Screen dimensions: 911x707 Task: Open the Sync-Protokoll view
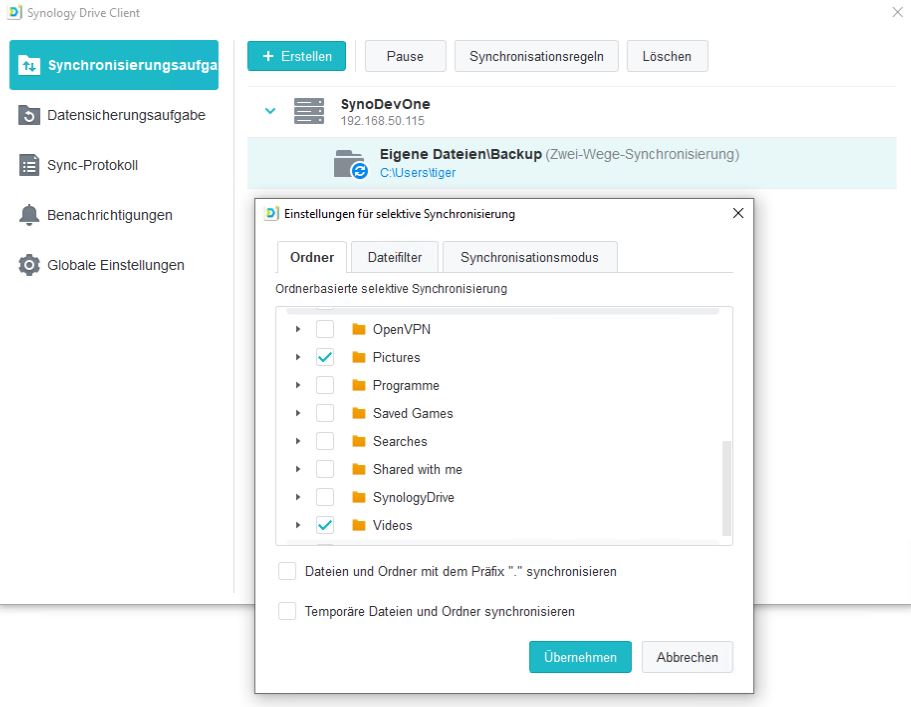click(x=29, y=165)
